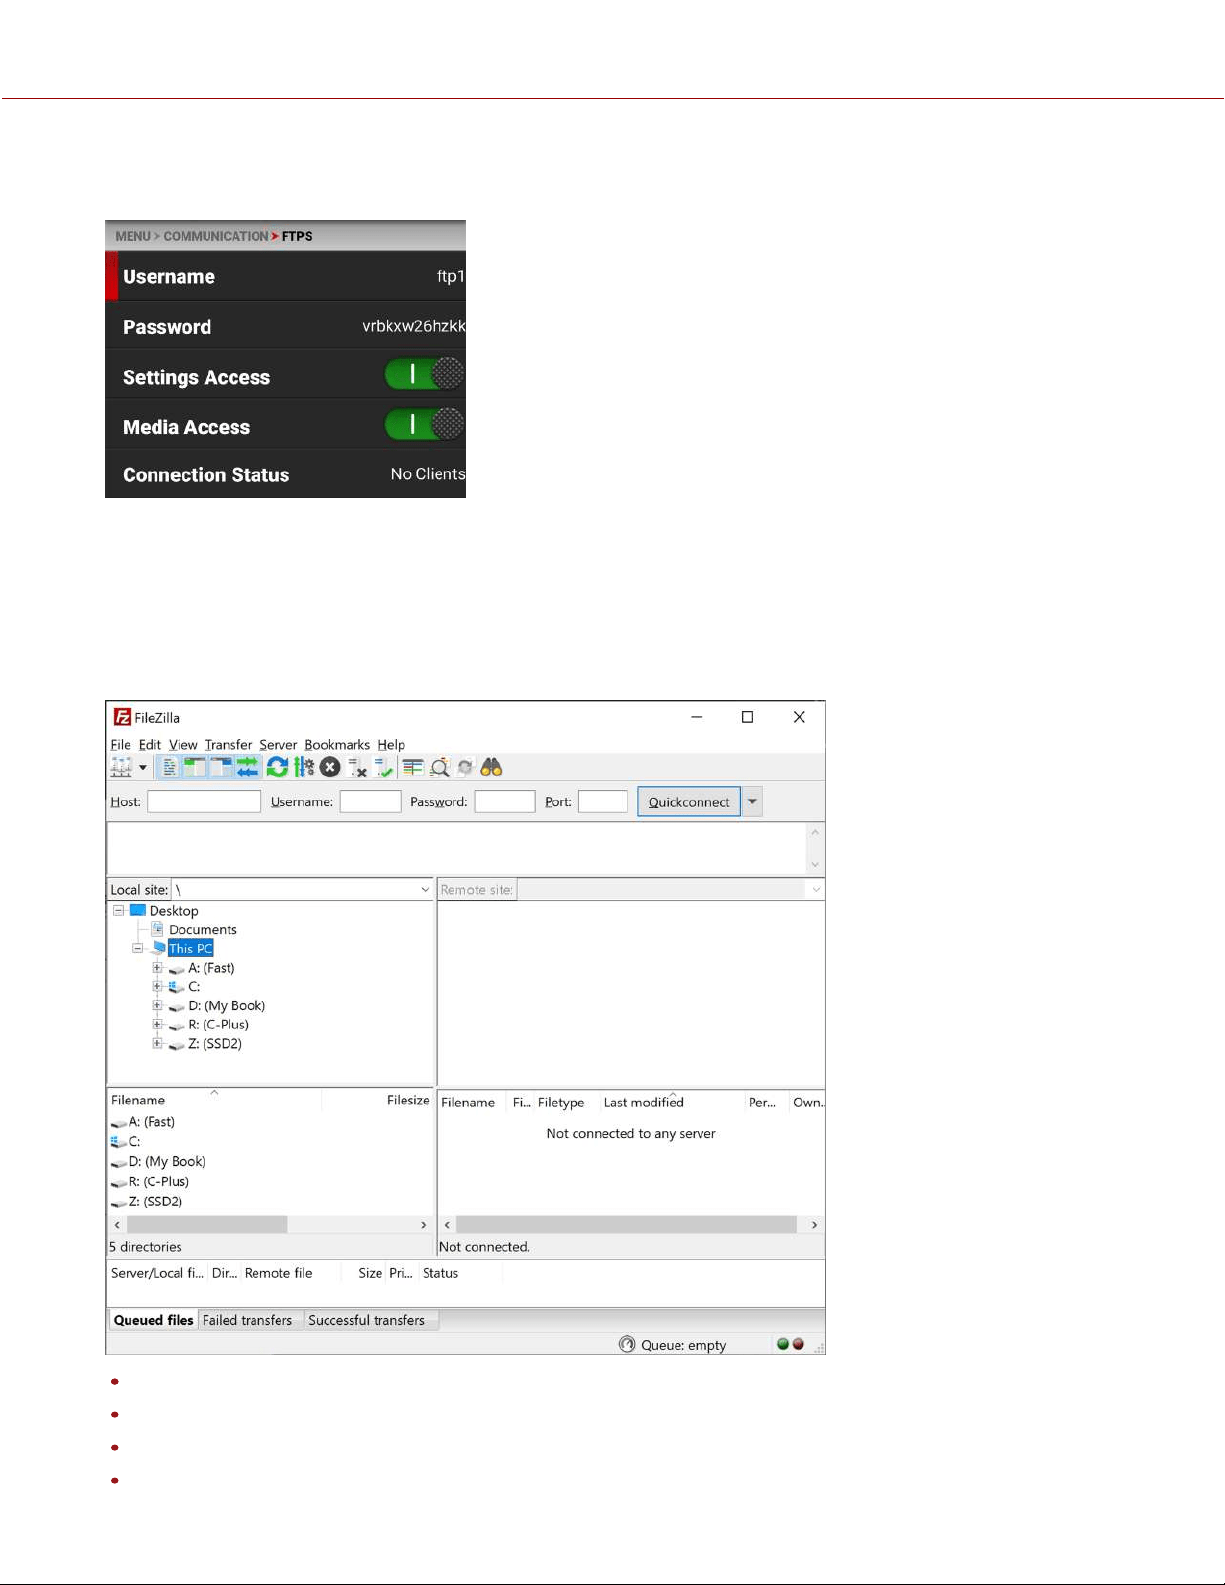Toggle transfer queue display icon
1225x1585 pixels.
click(247, 767)
